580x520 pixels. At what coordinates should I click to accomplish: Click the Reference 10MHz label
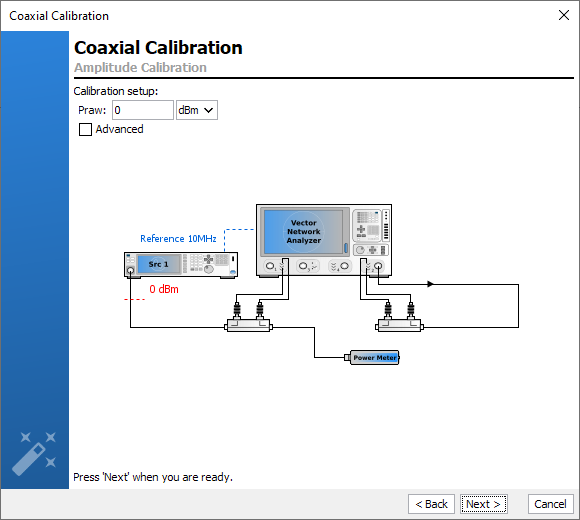pos(178,239)
